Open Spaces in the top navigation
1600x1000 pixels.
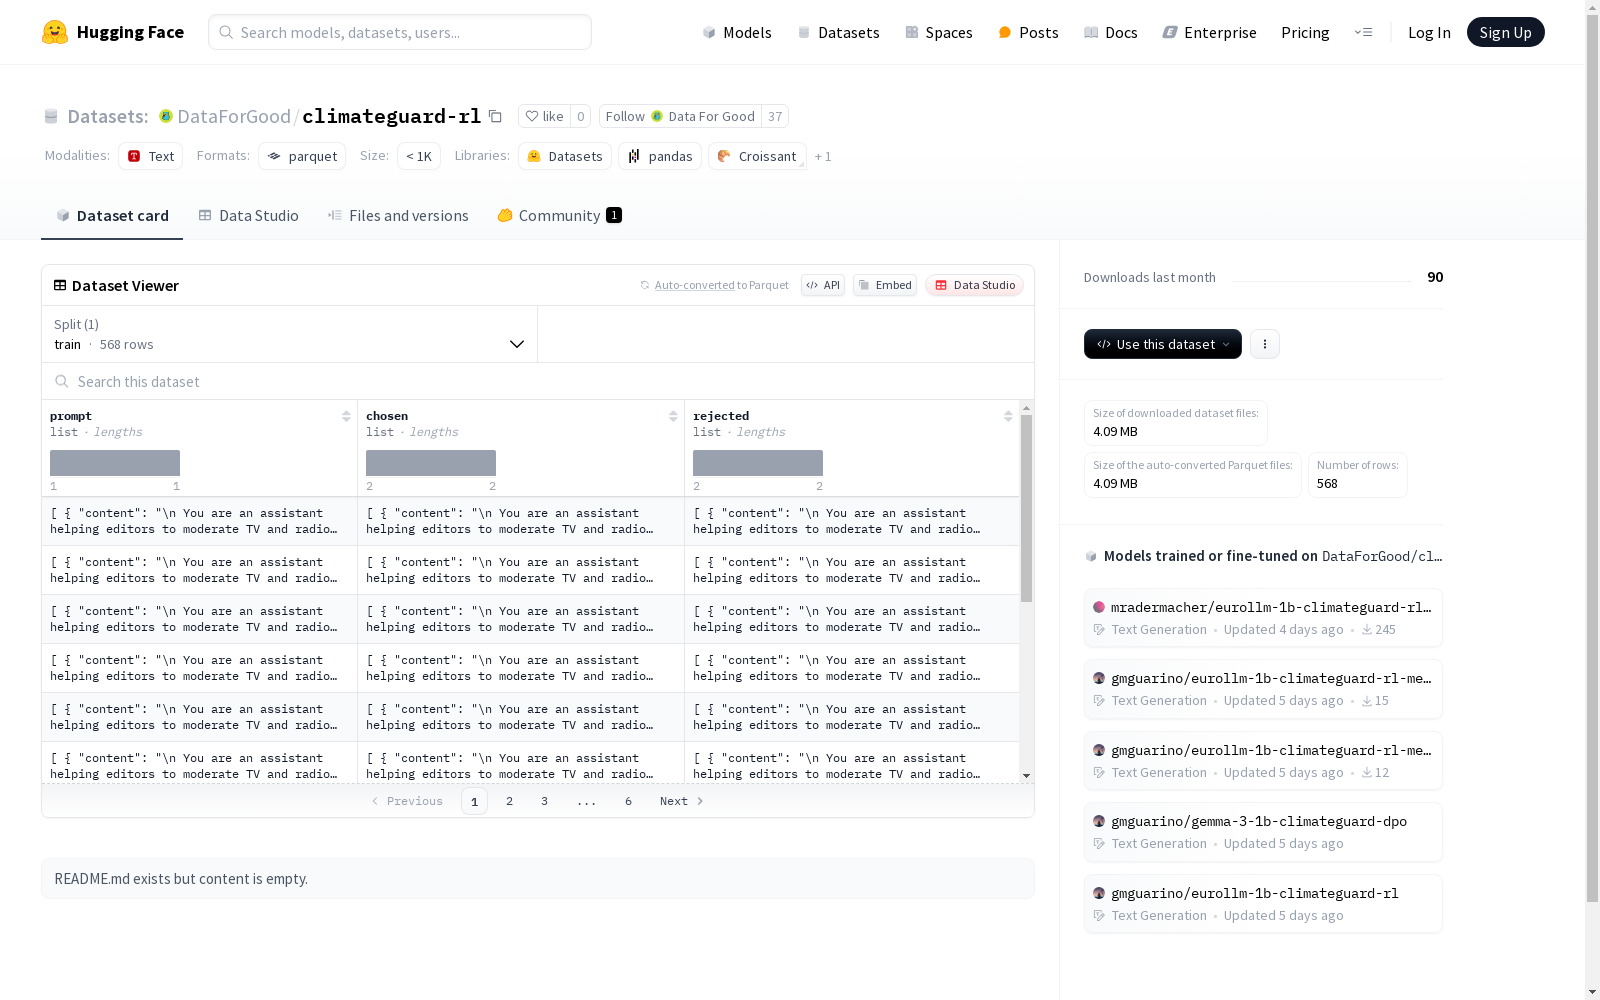click(939, 32)
